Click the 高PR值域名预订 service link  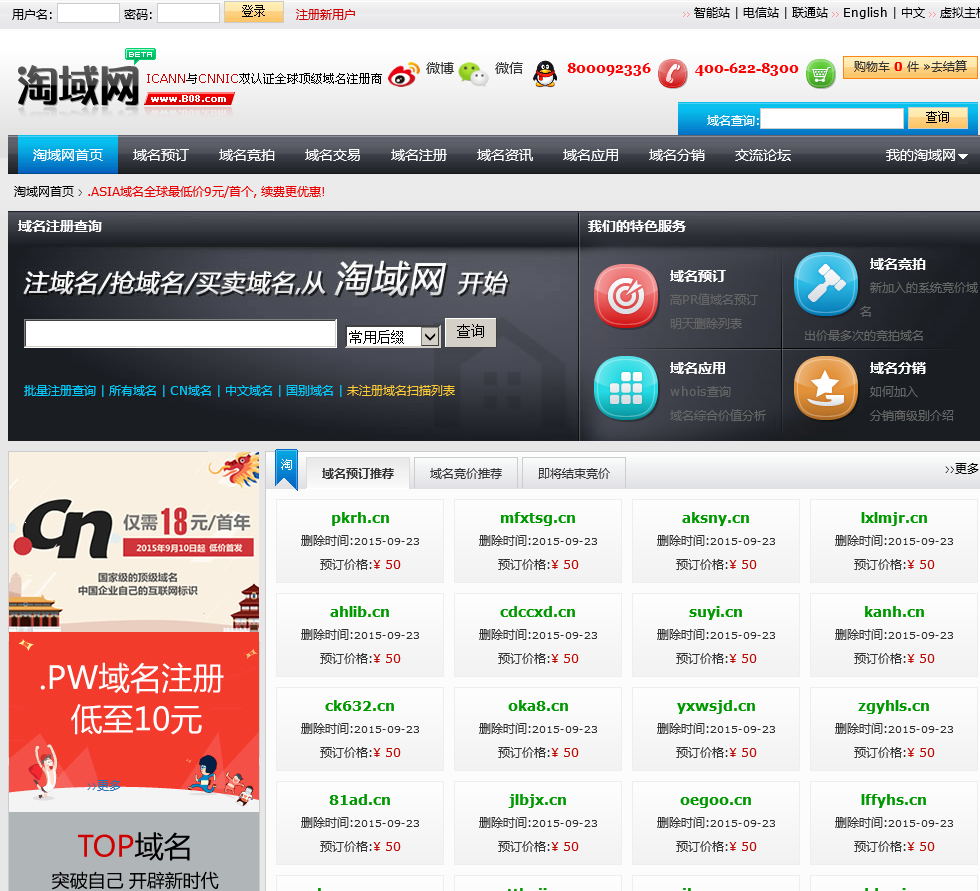point(714,300)
